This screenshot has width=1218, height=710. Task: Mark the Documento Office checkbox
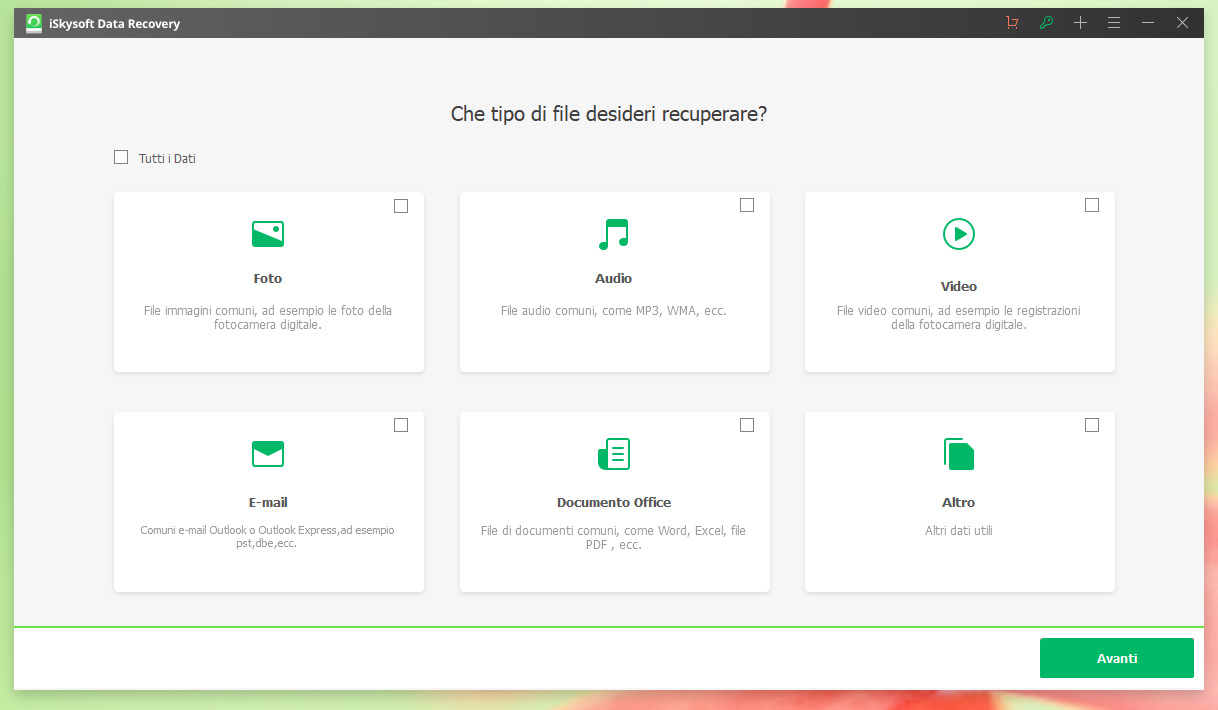pyautogui.click(x=747, y=425)
